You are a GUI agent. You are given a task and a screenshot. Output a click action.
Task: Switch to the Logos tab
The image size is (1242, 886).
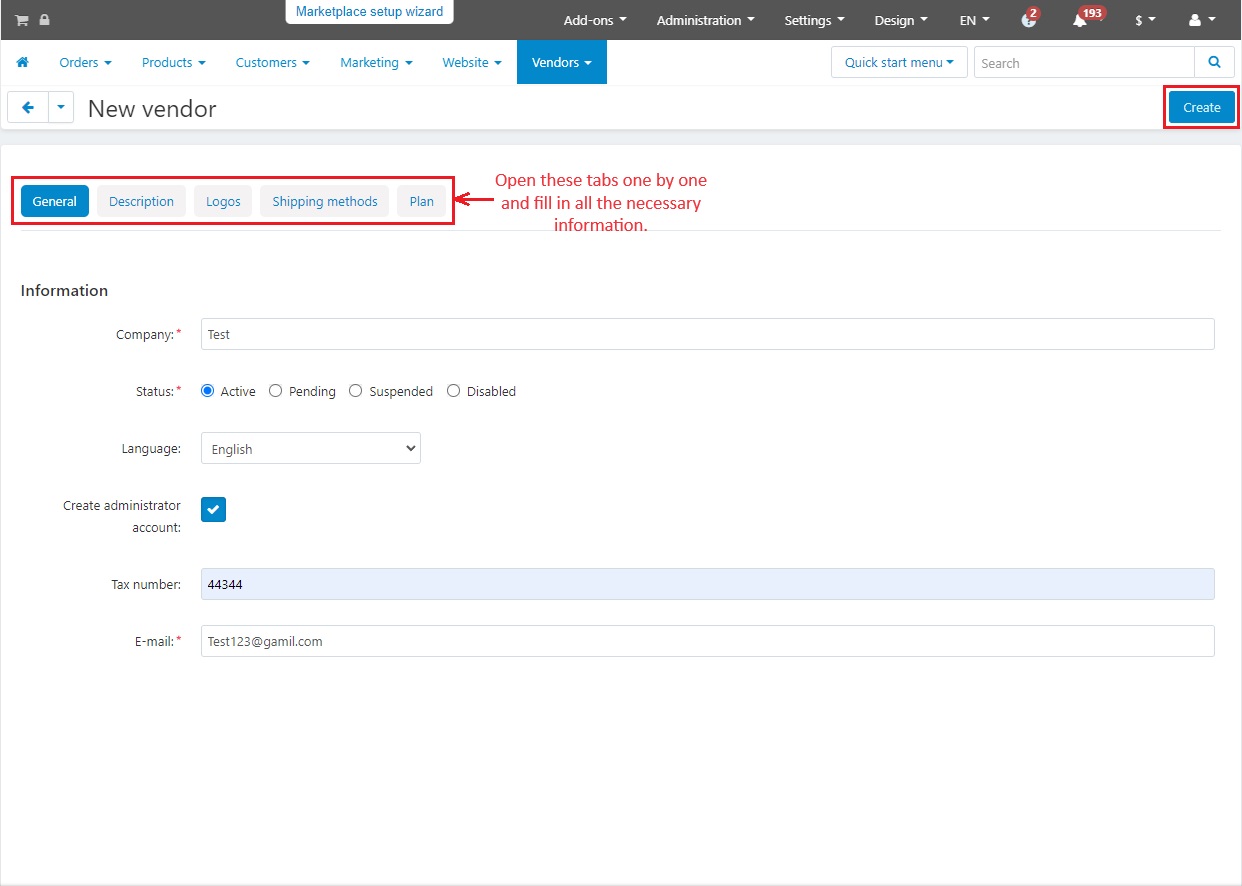(223, 201)
